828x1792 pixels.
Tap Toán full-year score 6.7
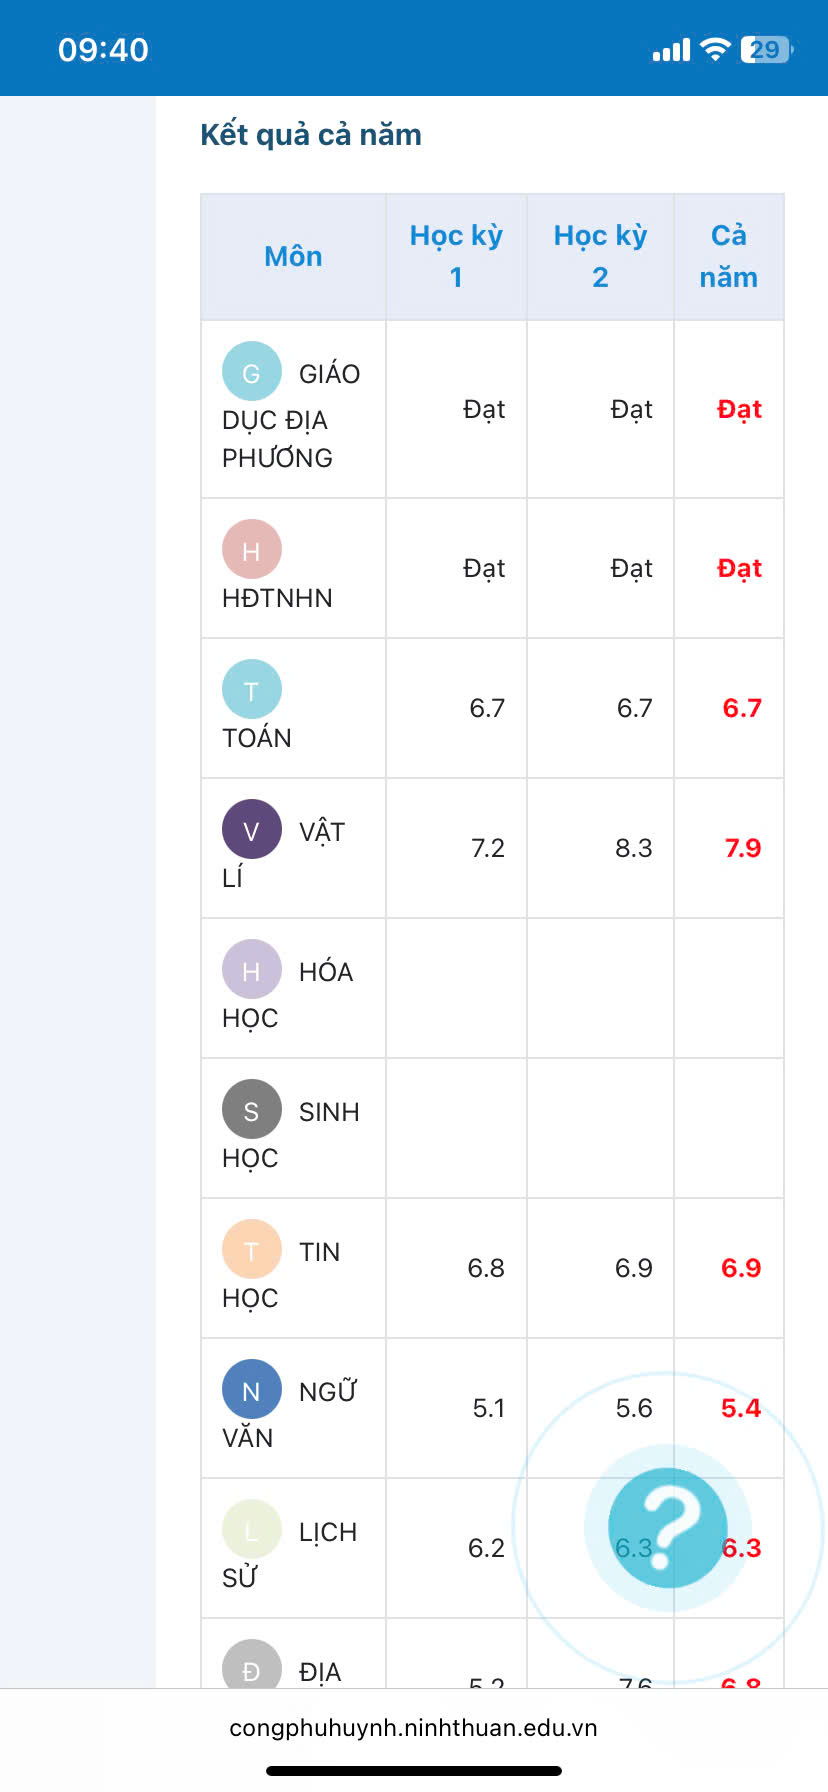742,708
